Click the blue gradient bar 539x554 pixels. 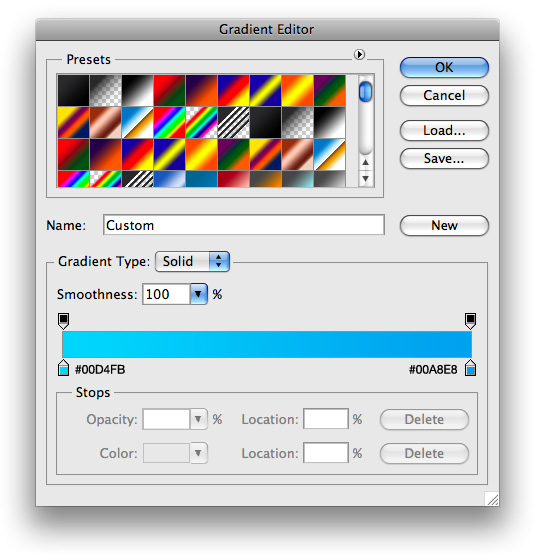[x=267, y=344]
